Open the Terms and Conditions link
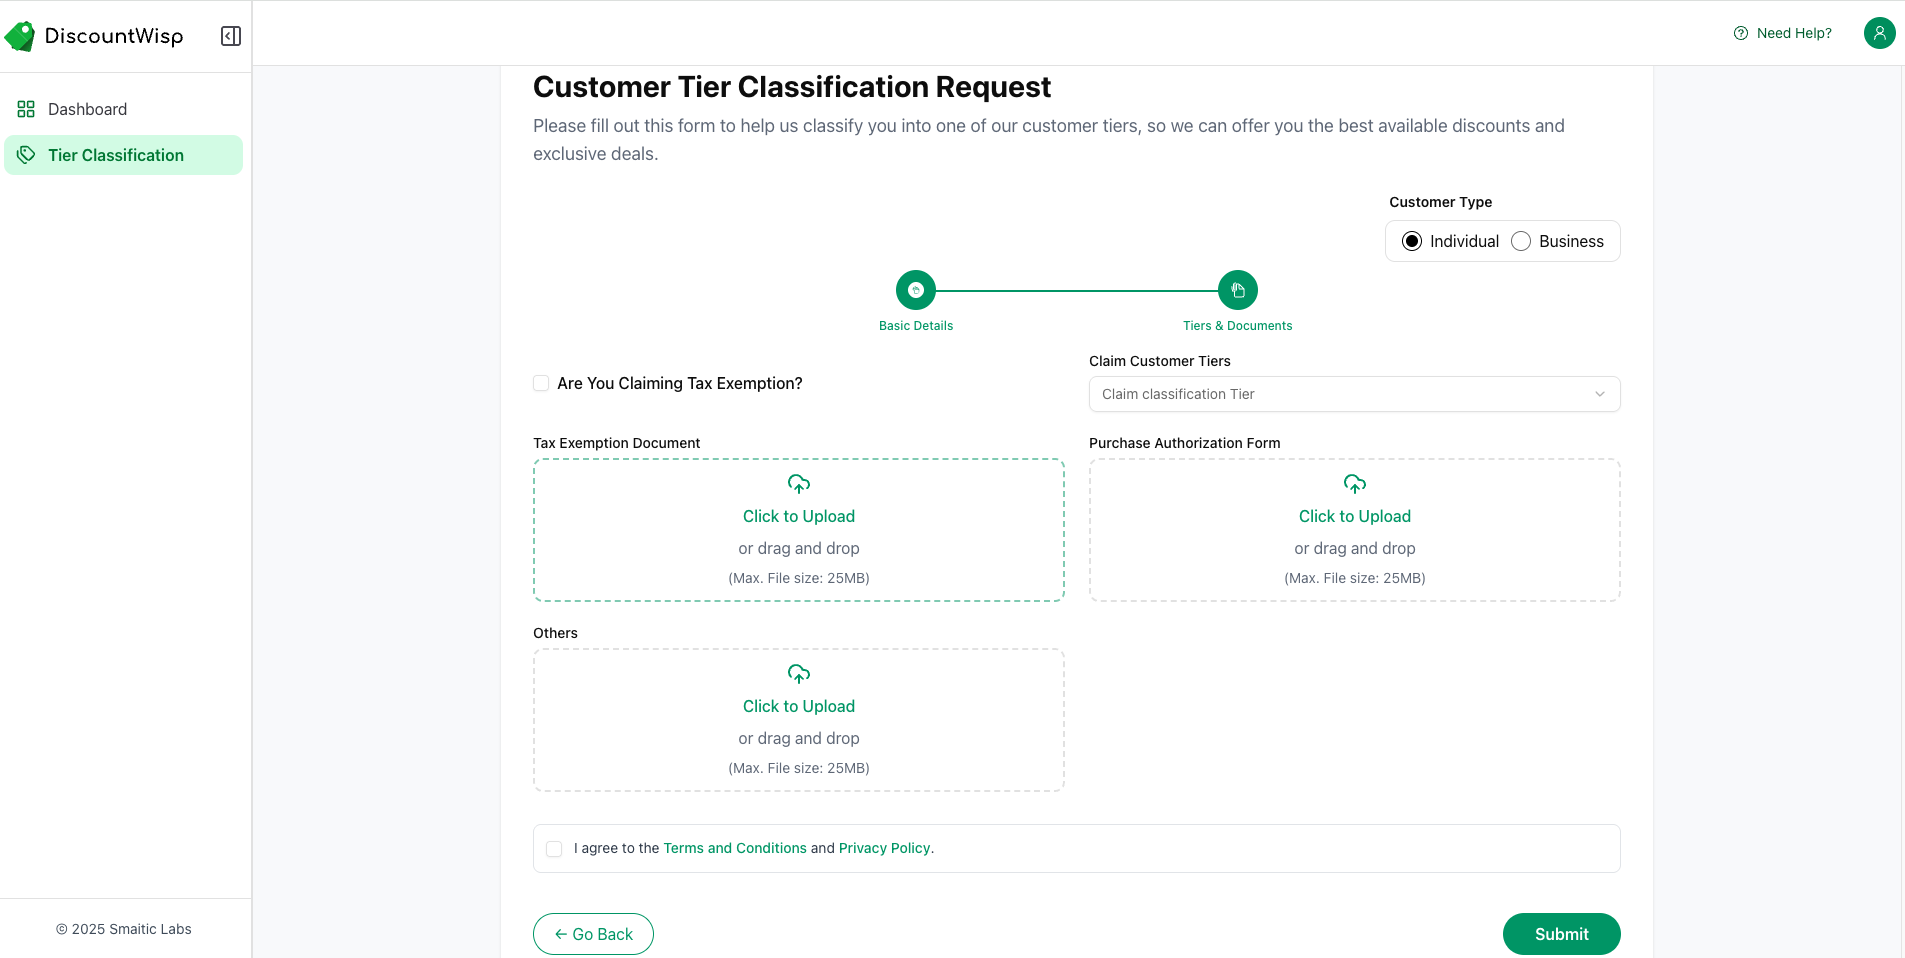The image size is (1905, 958). [735, 848]
